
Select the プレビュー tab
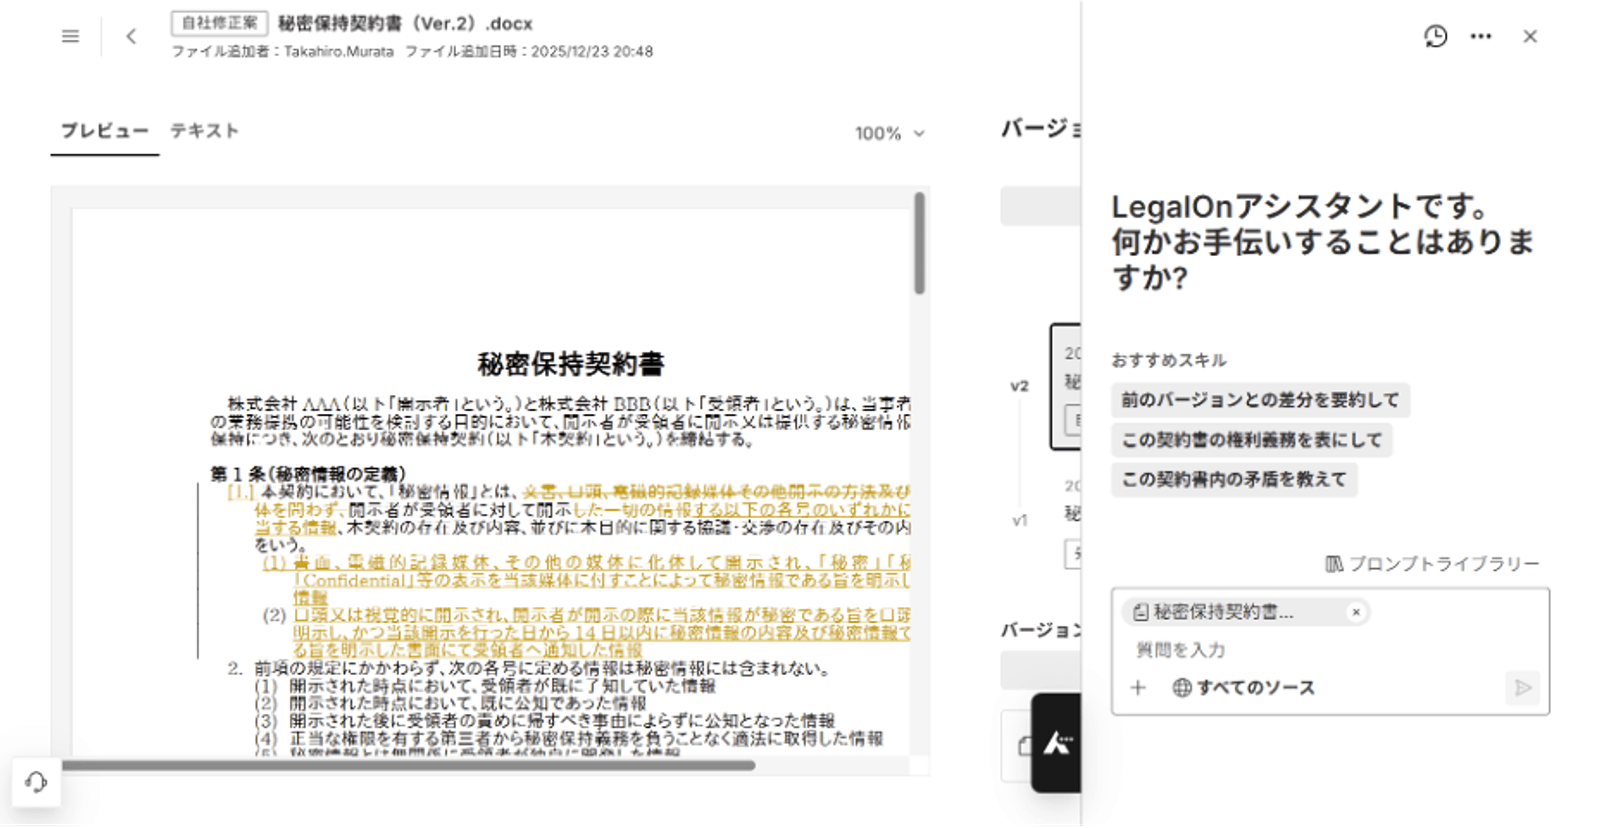pyautogui.click(x=104, y=131)
